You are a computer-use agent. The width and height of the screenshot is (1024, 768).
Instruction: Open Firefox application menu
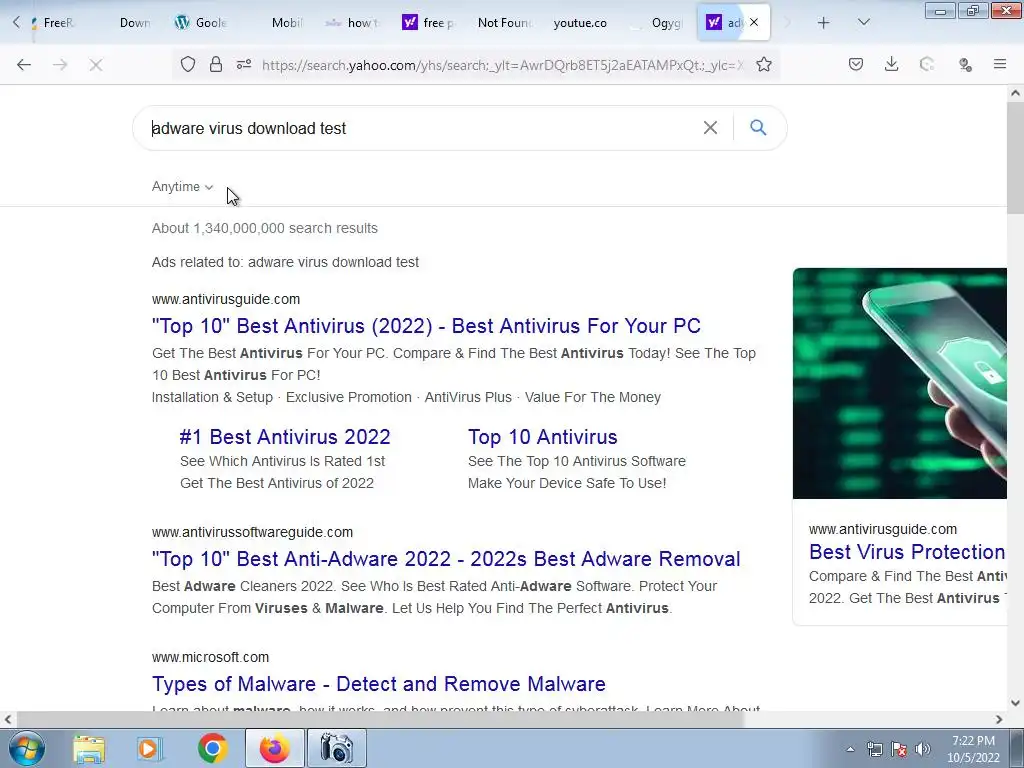click(1000, 64)
